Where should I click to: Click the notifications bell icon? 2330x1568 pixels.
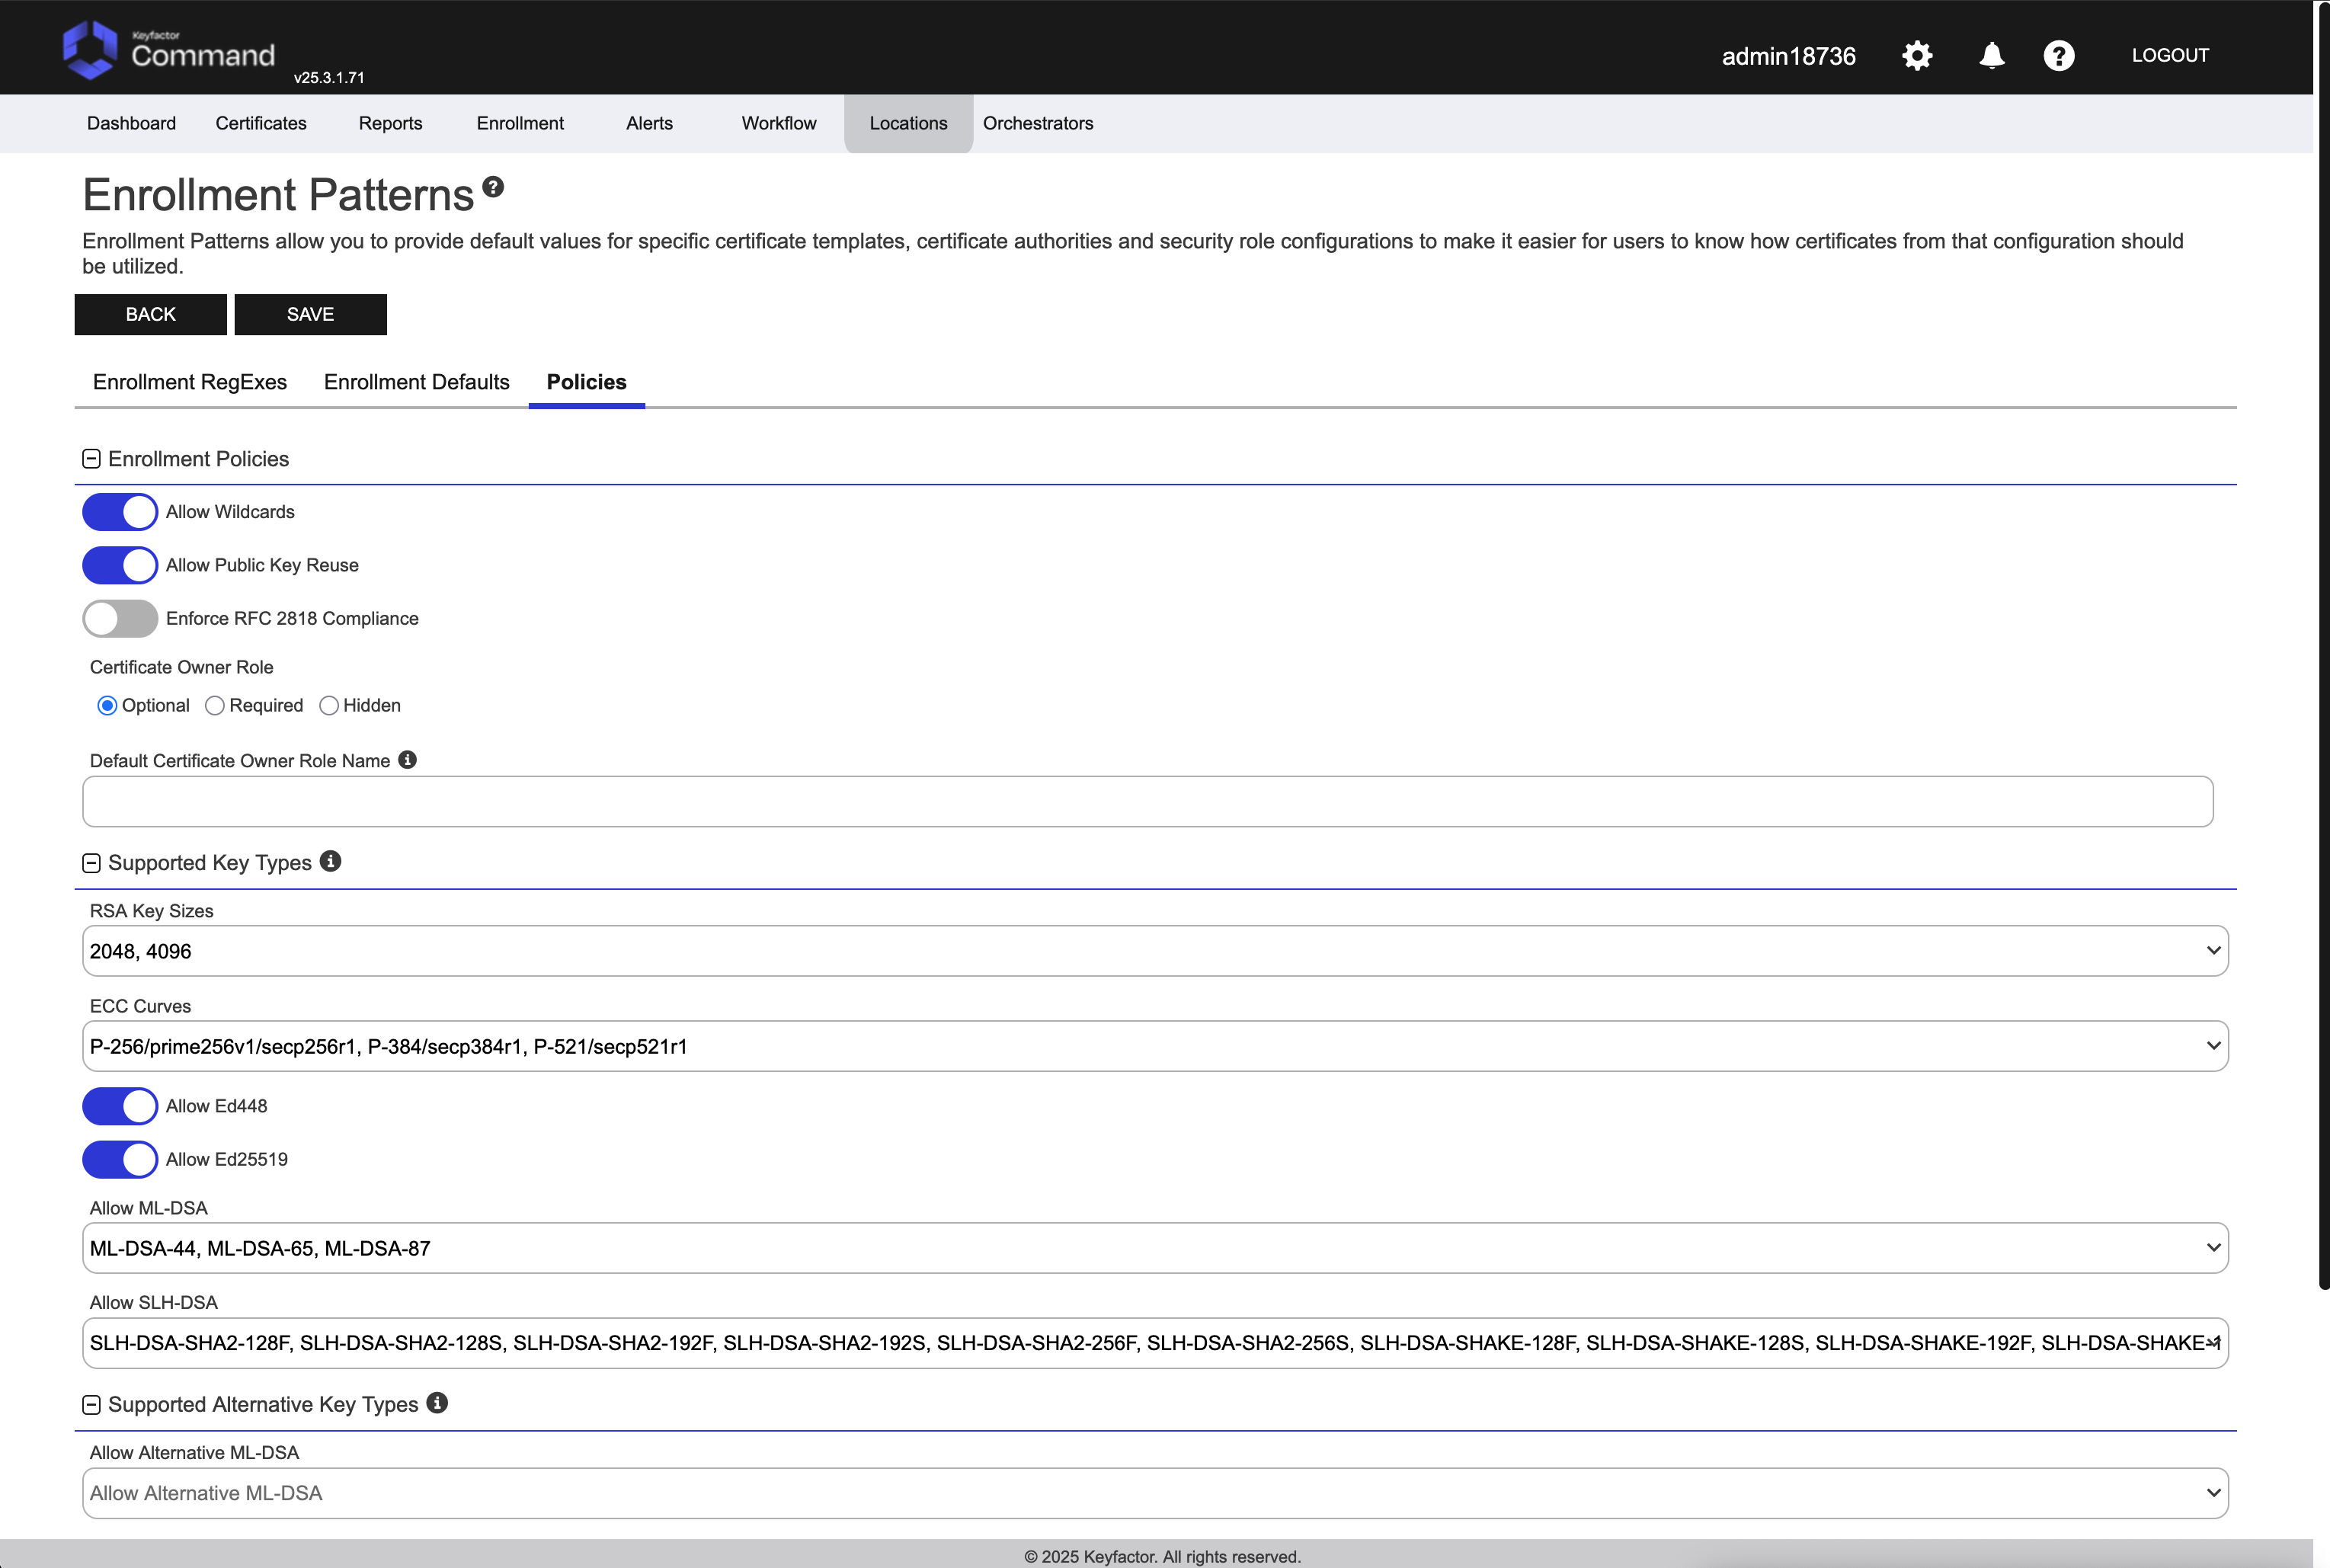click(x=1991, y=56)
